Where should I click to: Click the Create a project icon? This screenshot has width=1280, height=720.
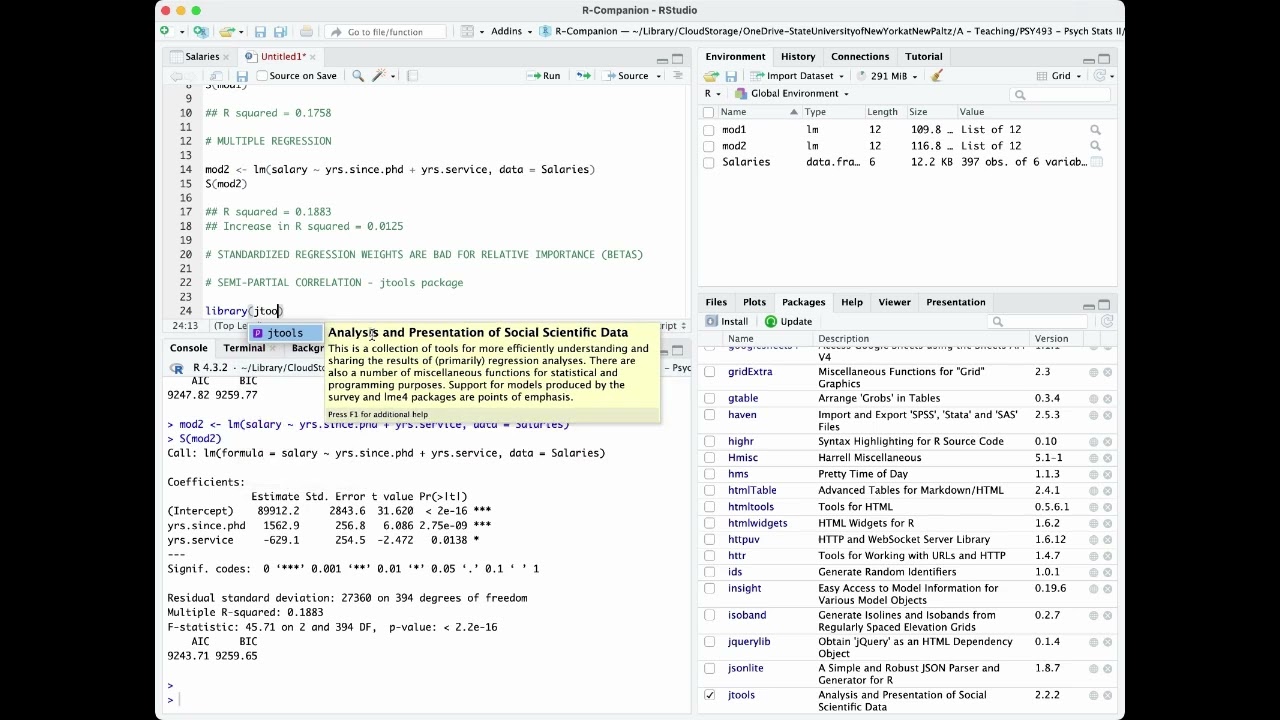point(200,32)
